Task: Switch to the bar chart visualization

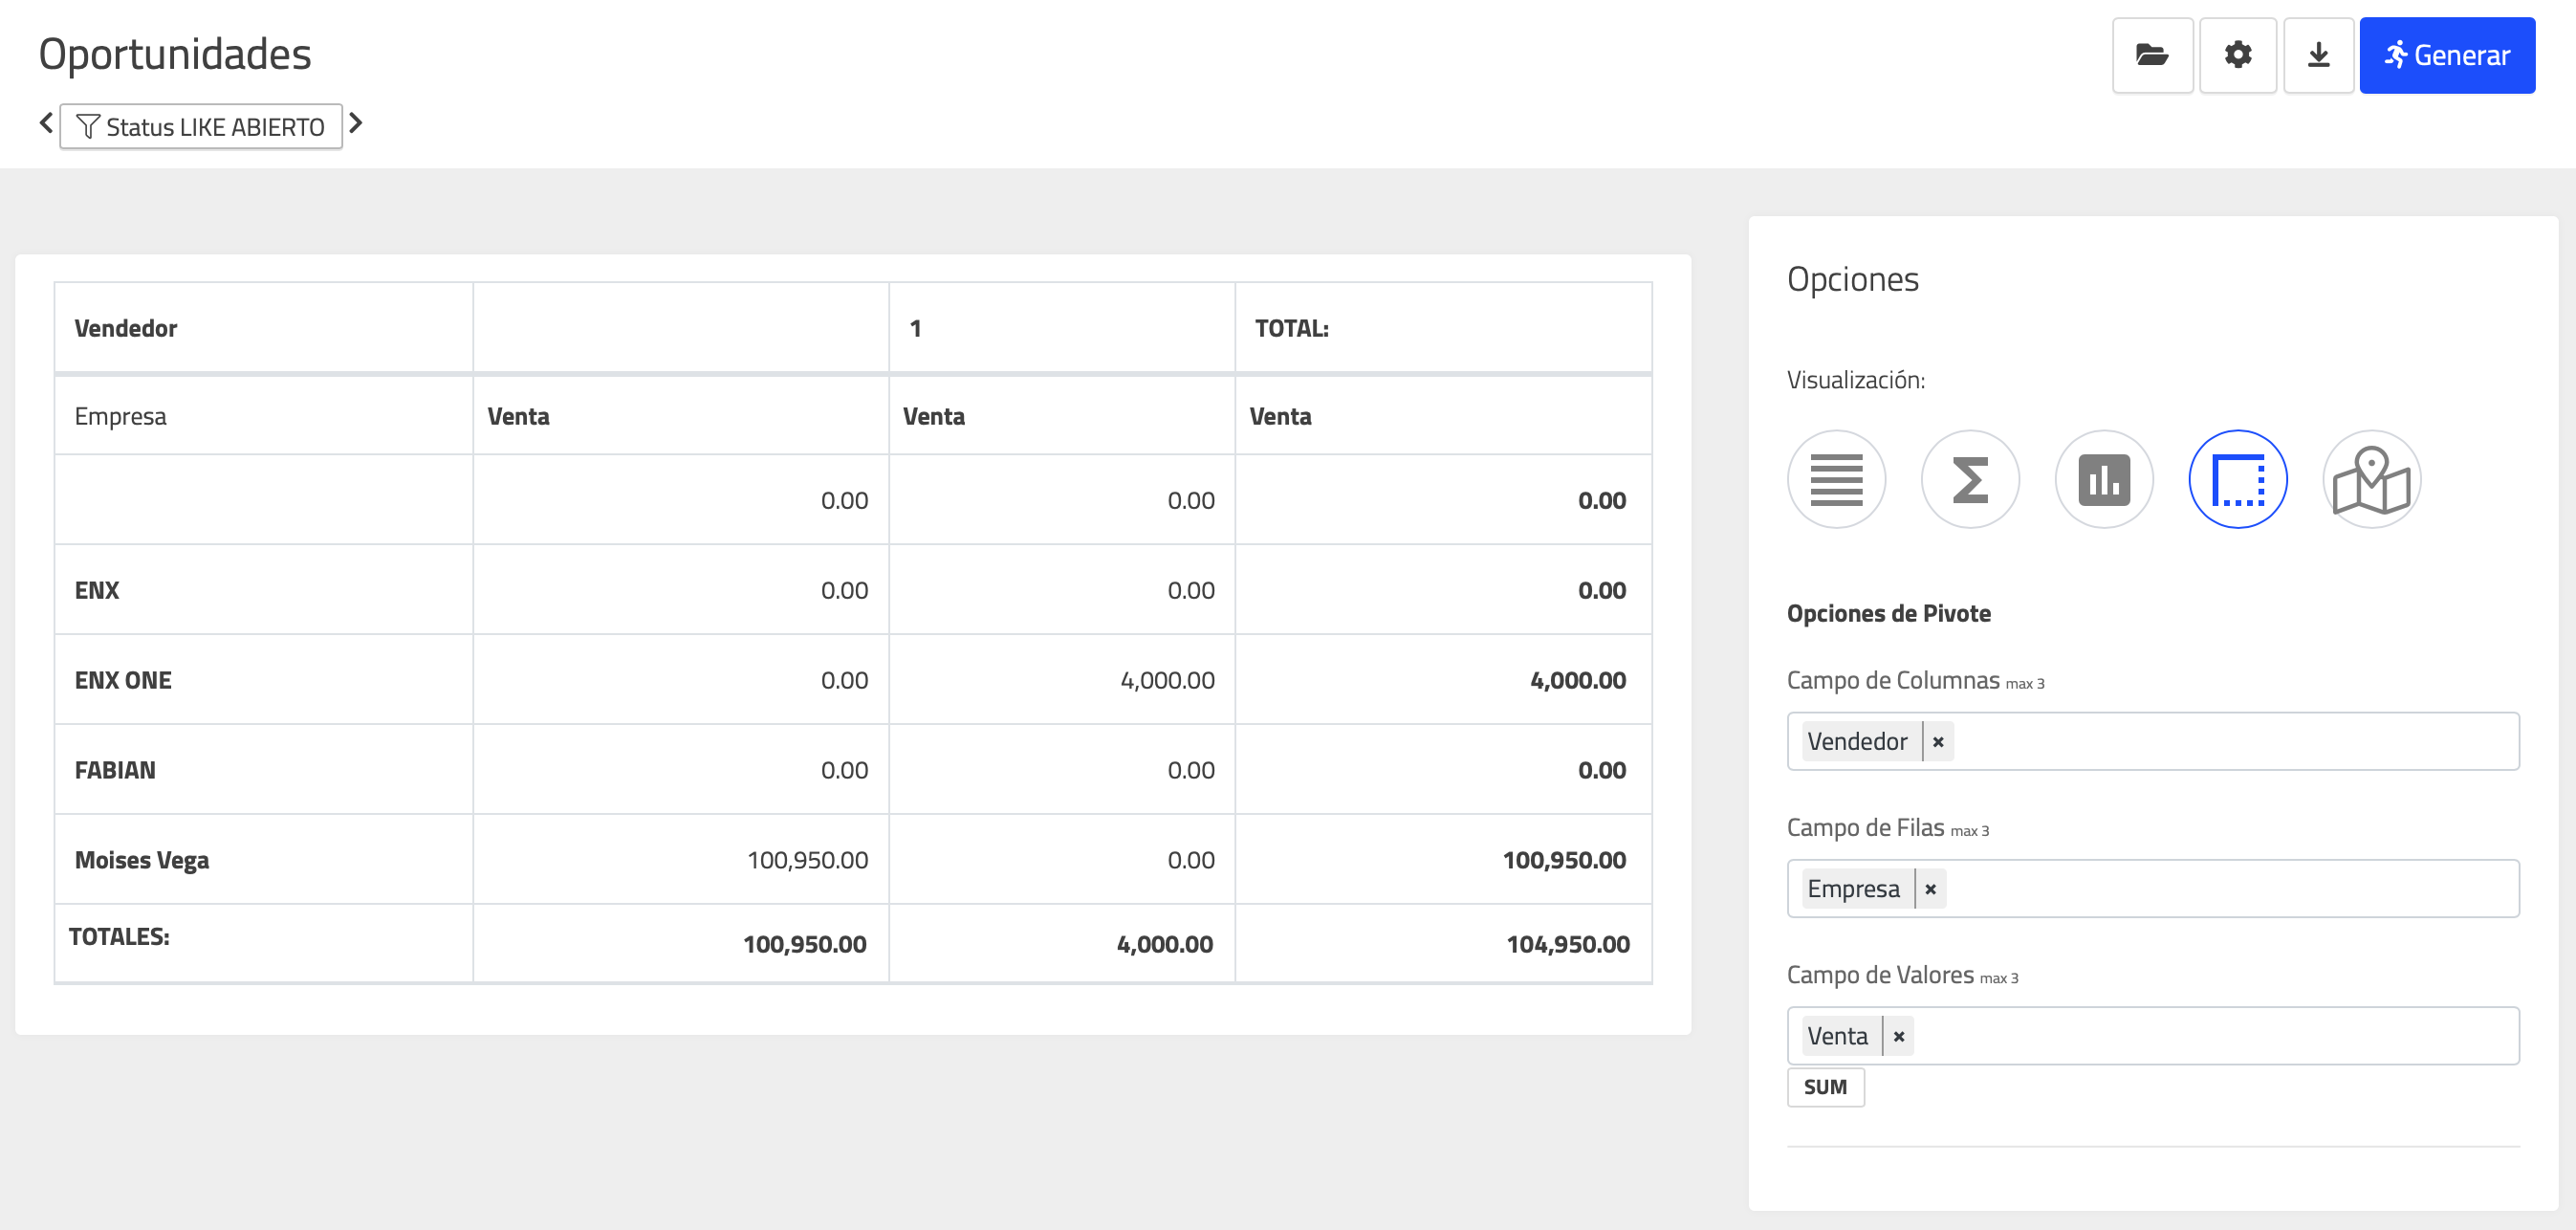Action: tap(2103, 480)
